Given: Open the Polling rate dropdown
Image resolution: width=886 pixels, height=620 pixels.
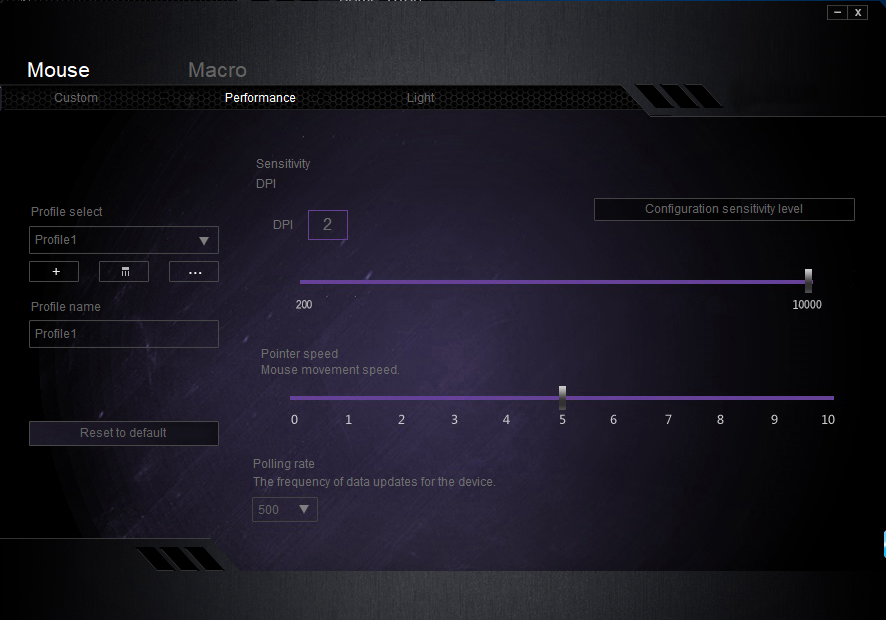Looking at the screenshot, I should click(x=284, y=510).
